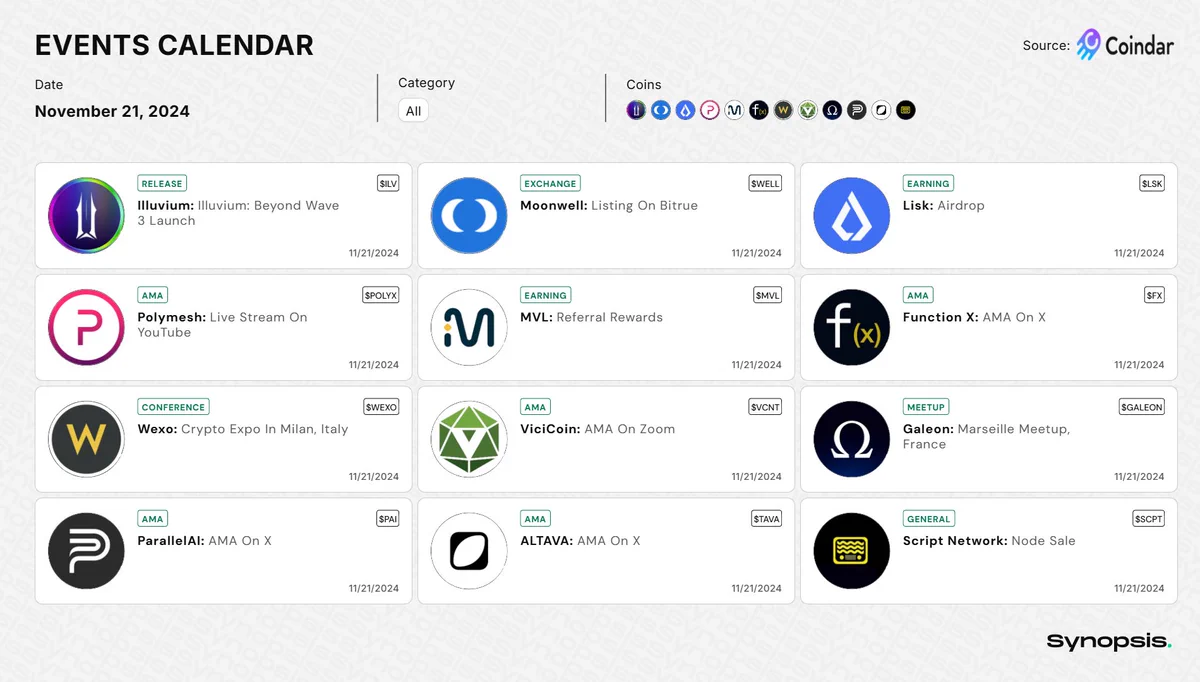The width and height of the screenshot is (1200, 682).
Task: Click the AMA tag on Function X card
Action: coord(918,295)
